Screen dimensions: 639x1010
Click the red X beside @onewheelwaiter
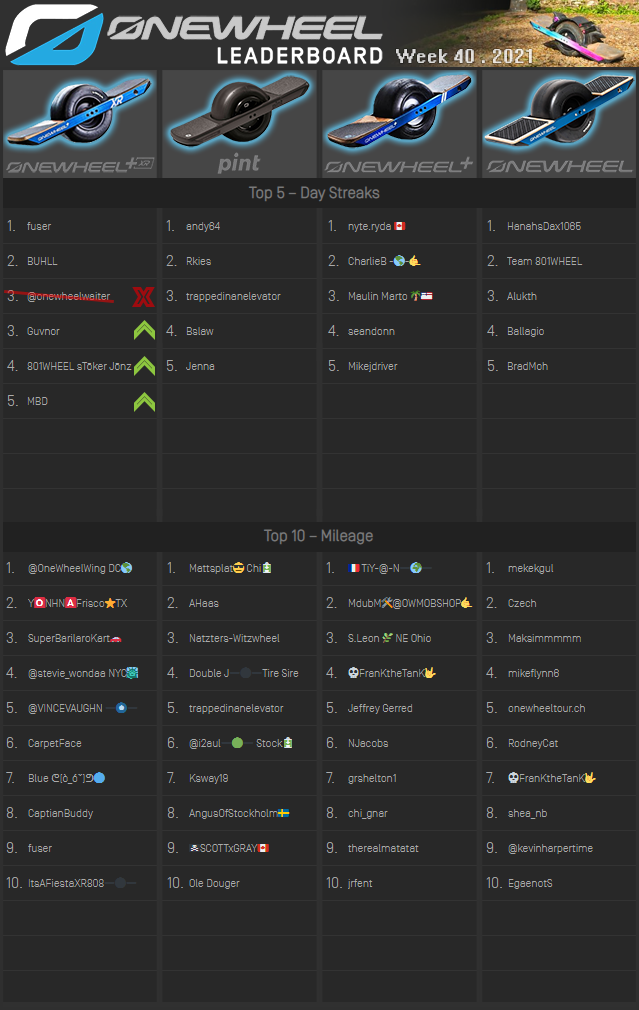[143, 296]
